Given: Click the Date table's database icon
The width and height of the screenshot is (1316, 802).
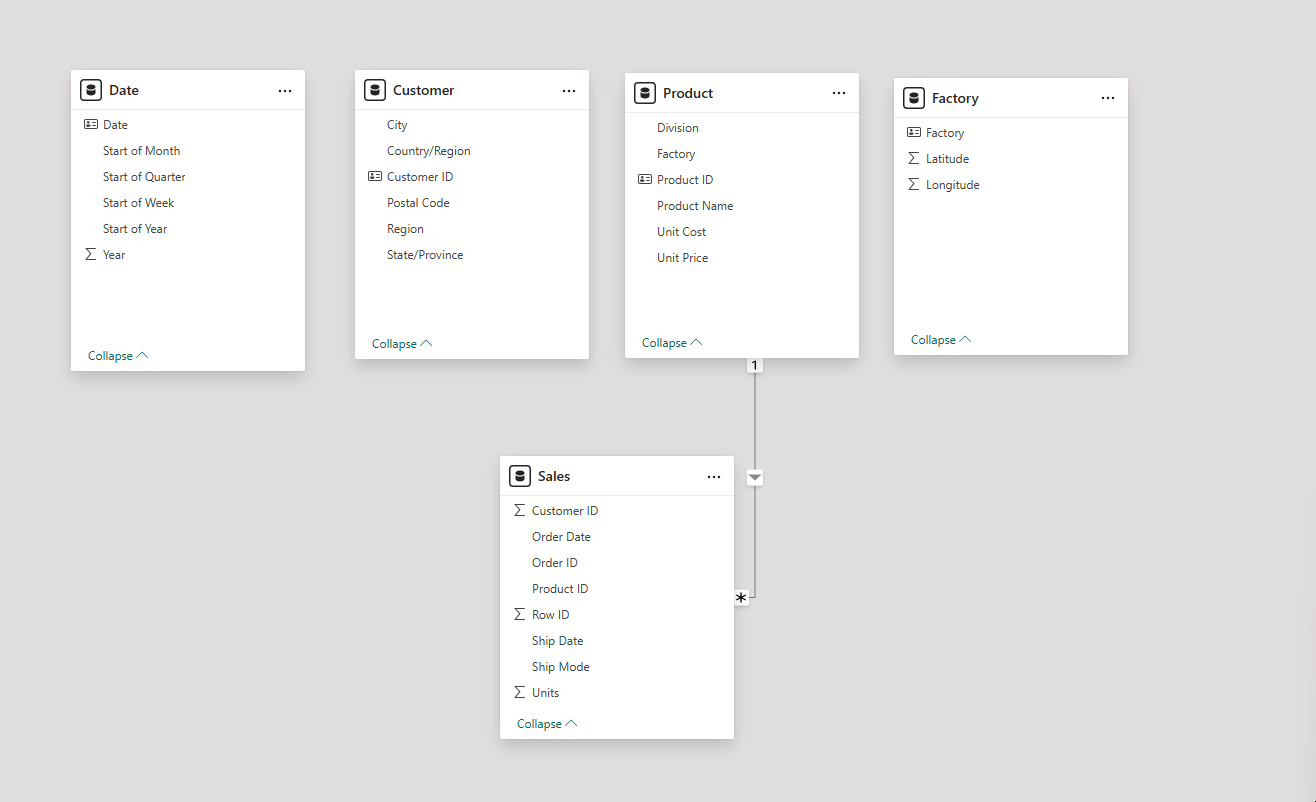Looking at the screenshot, I should (x=91, y=90).
